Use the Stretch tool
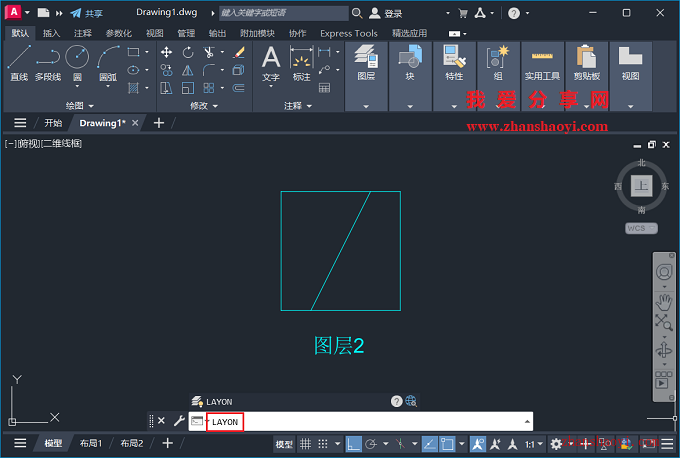 (166, 88)
